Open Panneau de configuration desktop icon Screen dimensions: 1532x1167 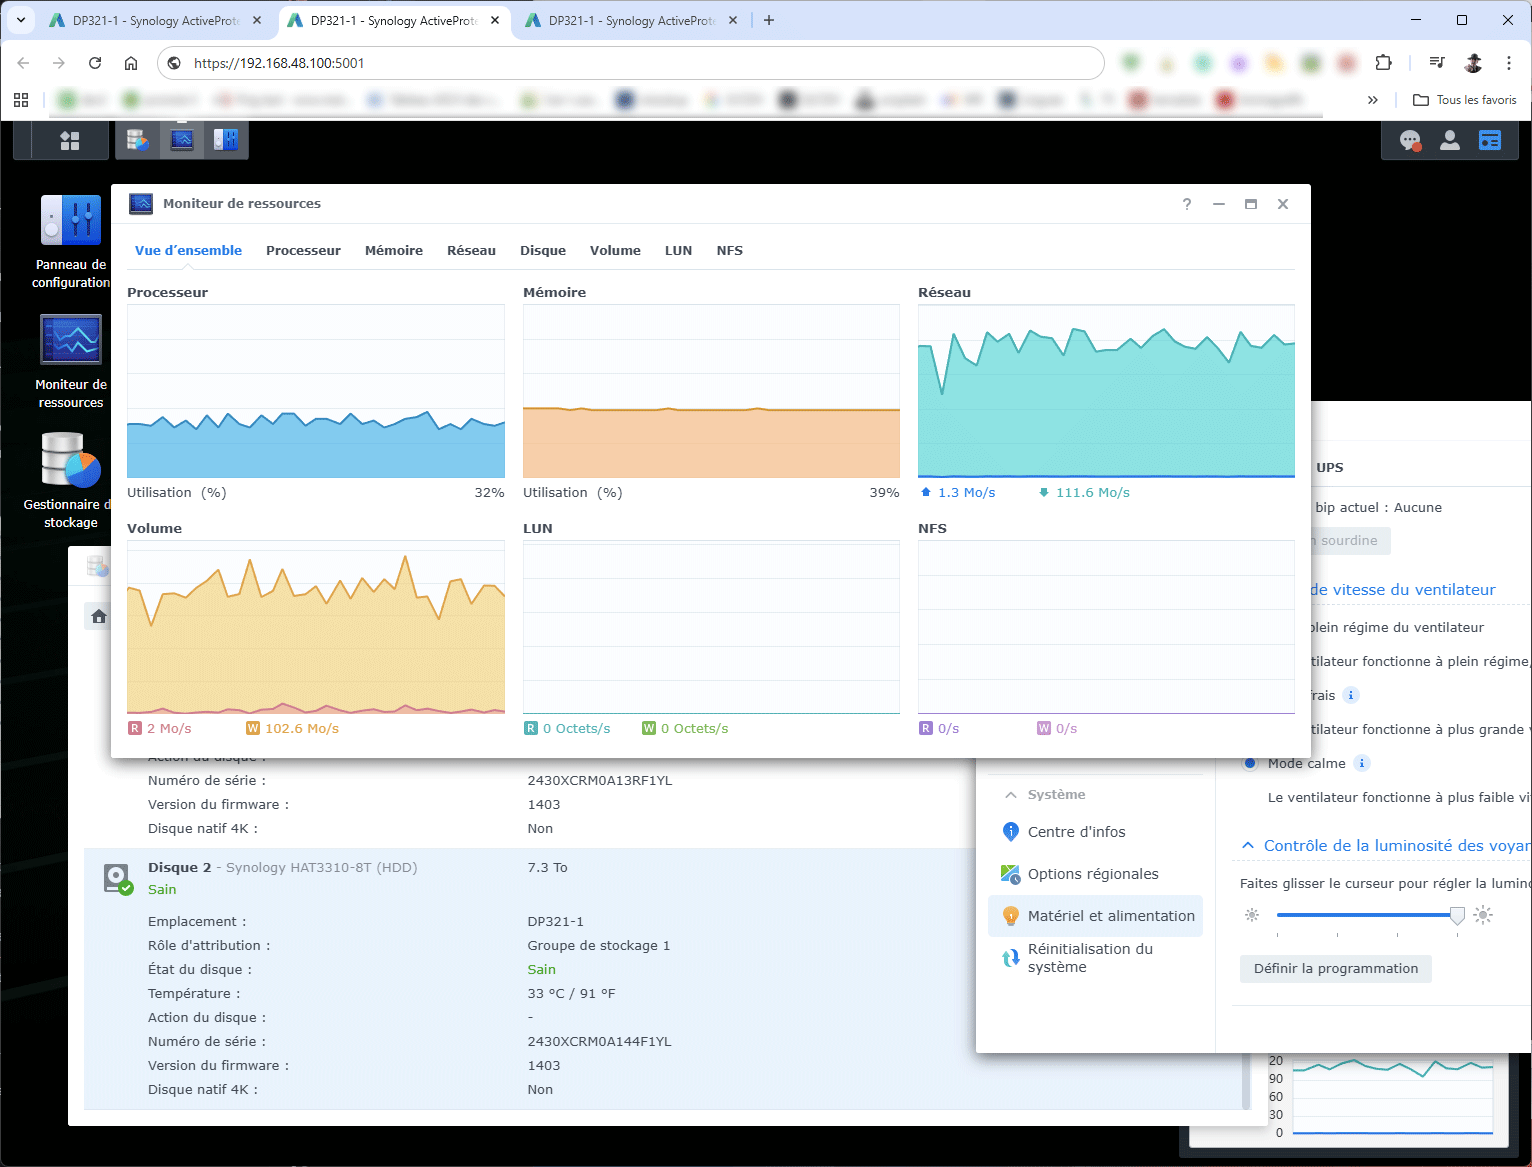click(71, 221)
